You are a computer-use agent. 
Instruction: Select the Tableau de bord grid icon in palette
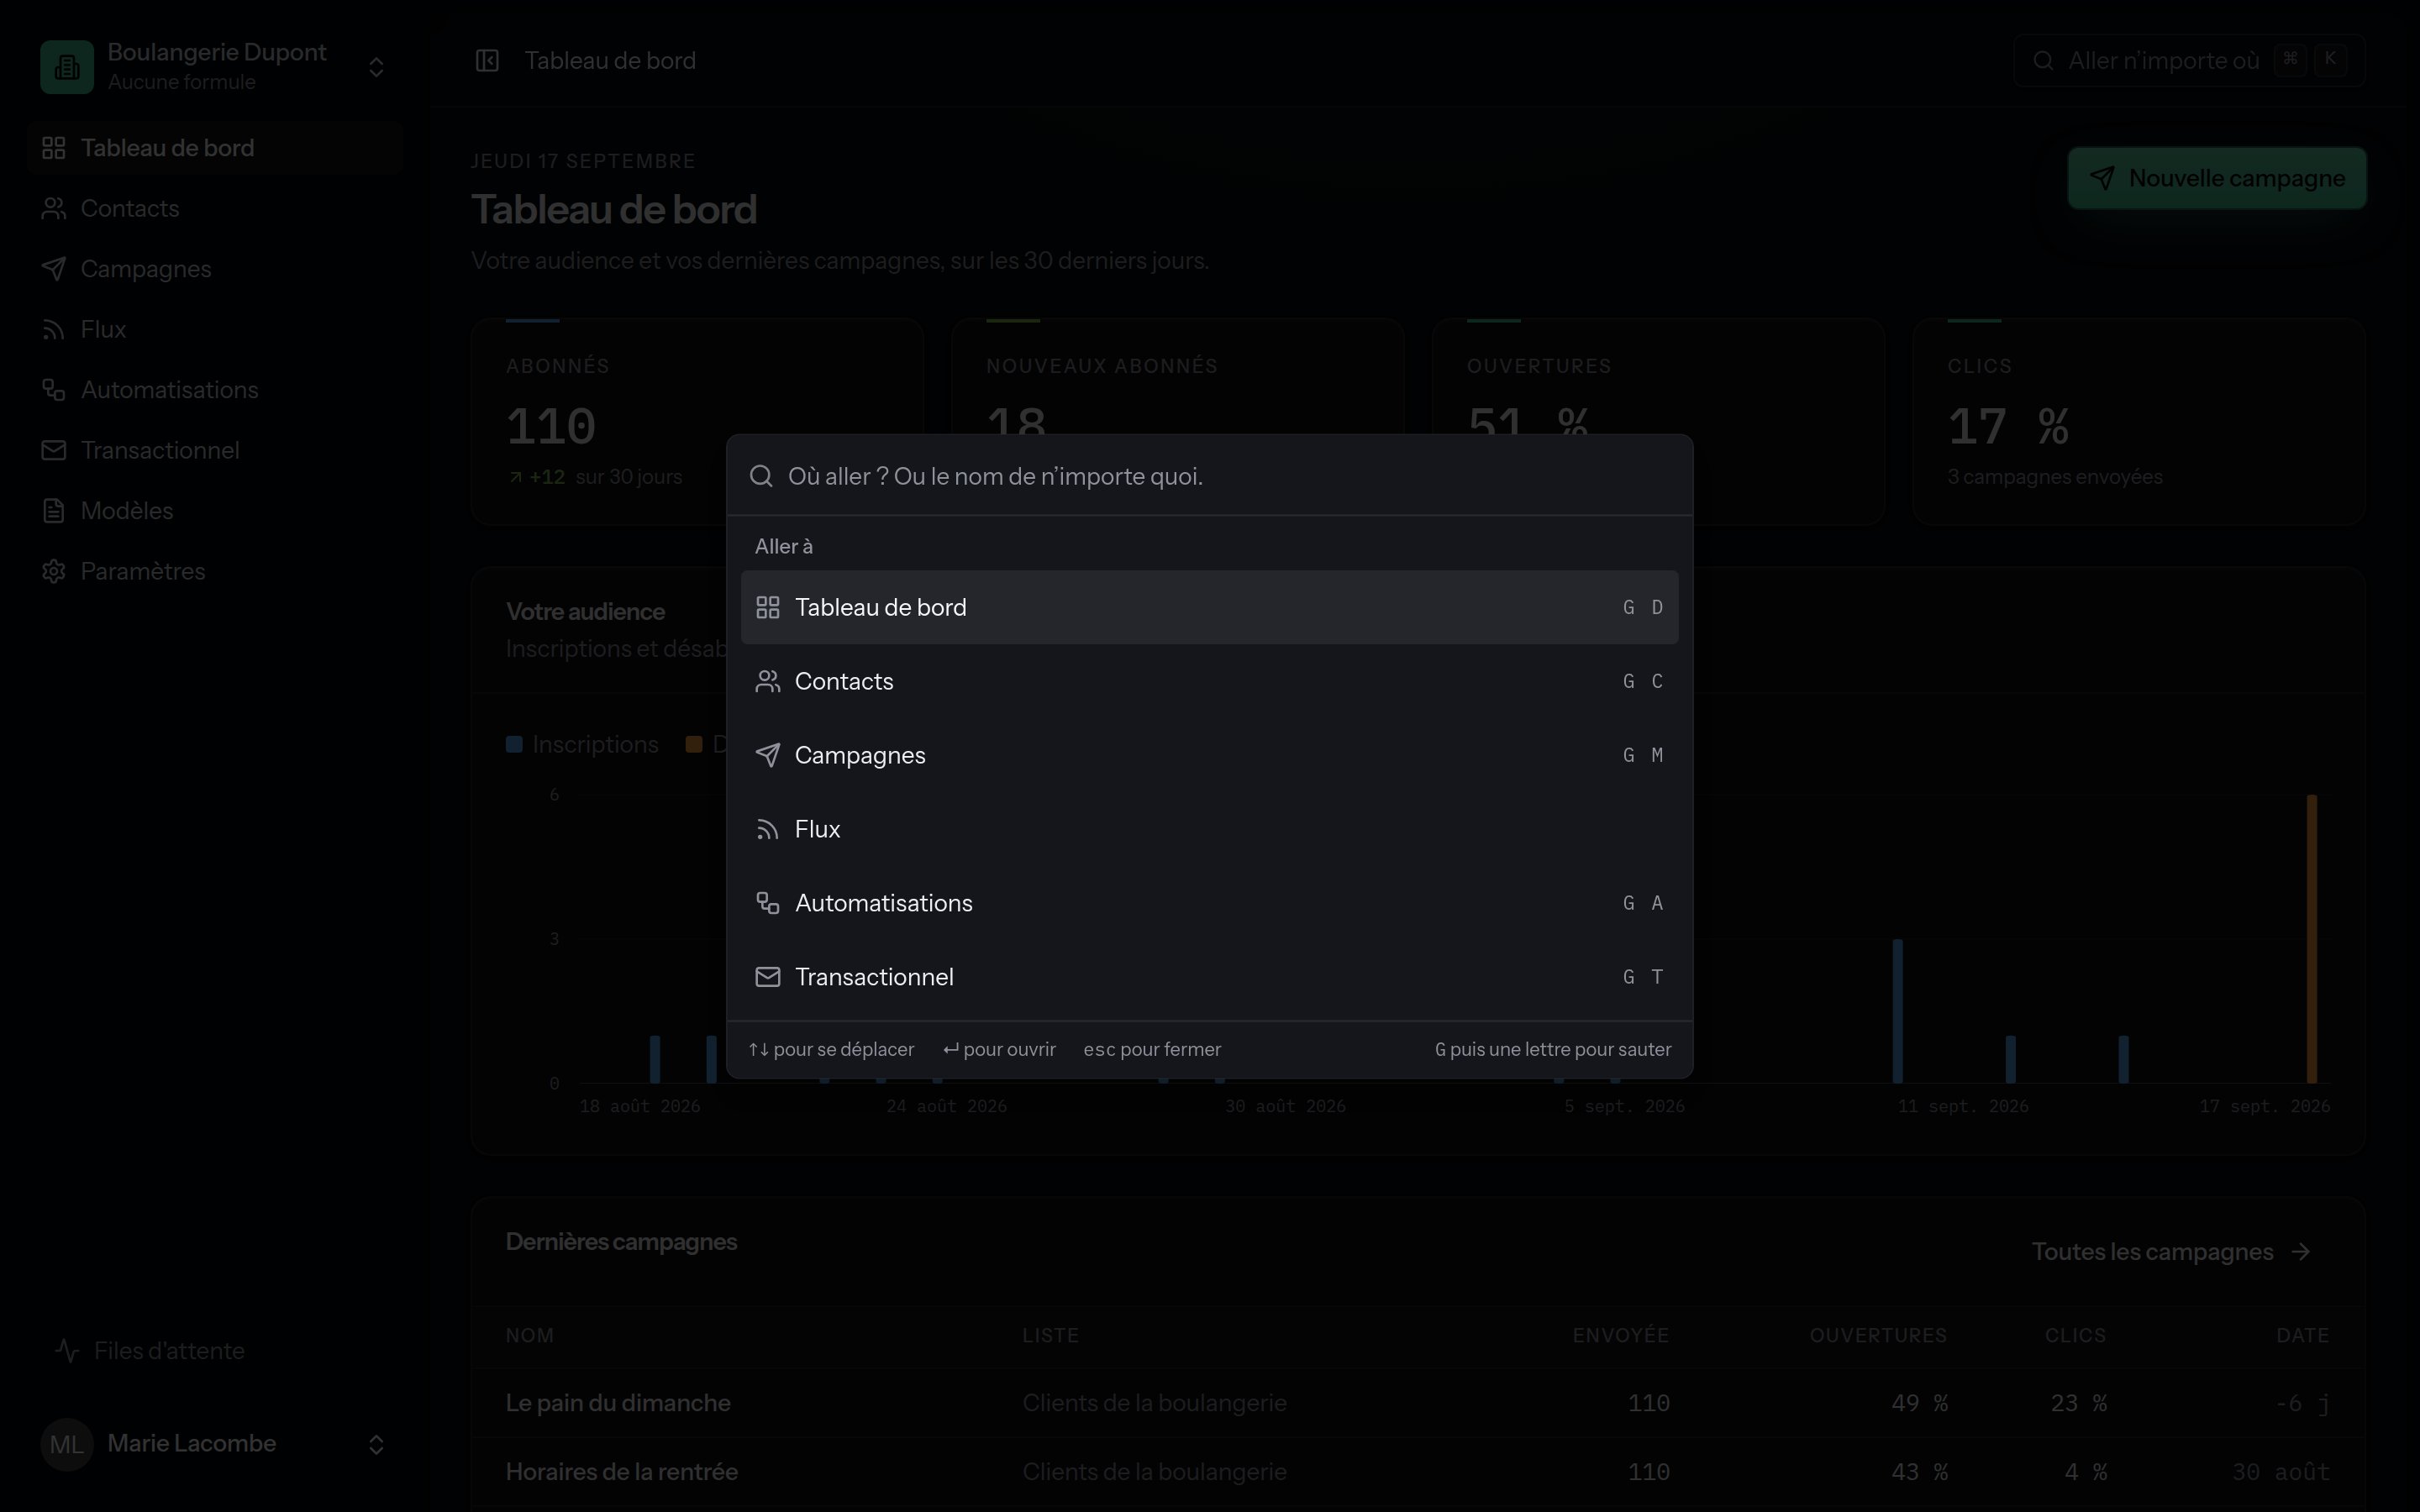point(768,607)
